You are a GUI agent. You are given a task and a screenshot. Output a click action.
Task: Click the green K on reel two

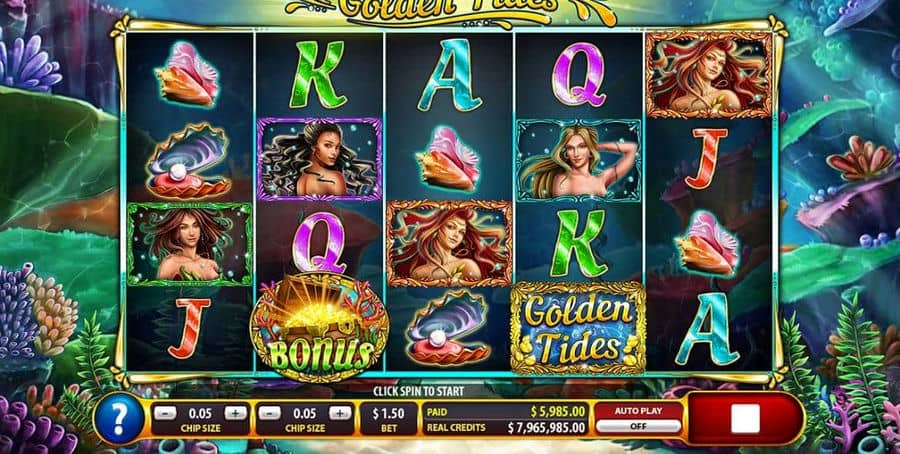(x=318, y=75)
